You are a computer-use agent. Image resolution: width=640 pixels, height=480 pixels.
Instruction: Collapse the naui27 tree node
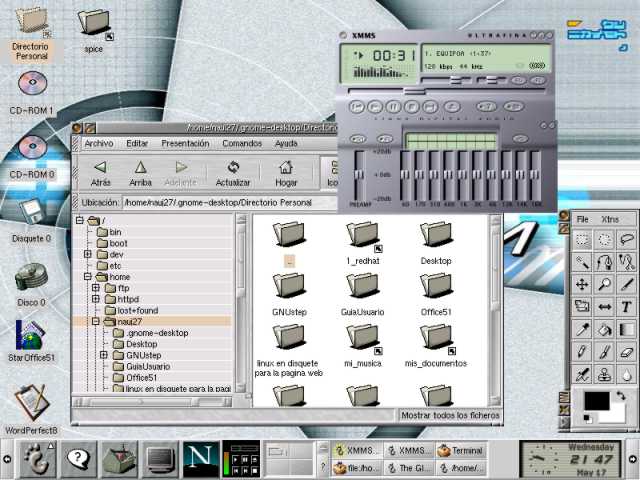click(96, 321)
